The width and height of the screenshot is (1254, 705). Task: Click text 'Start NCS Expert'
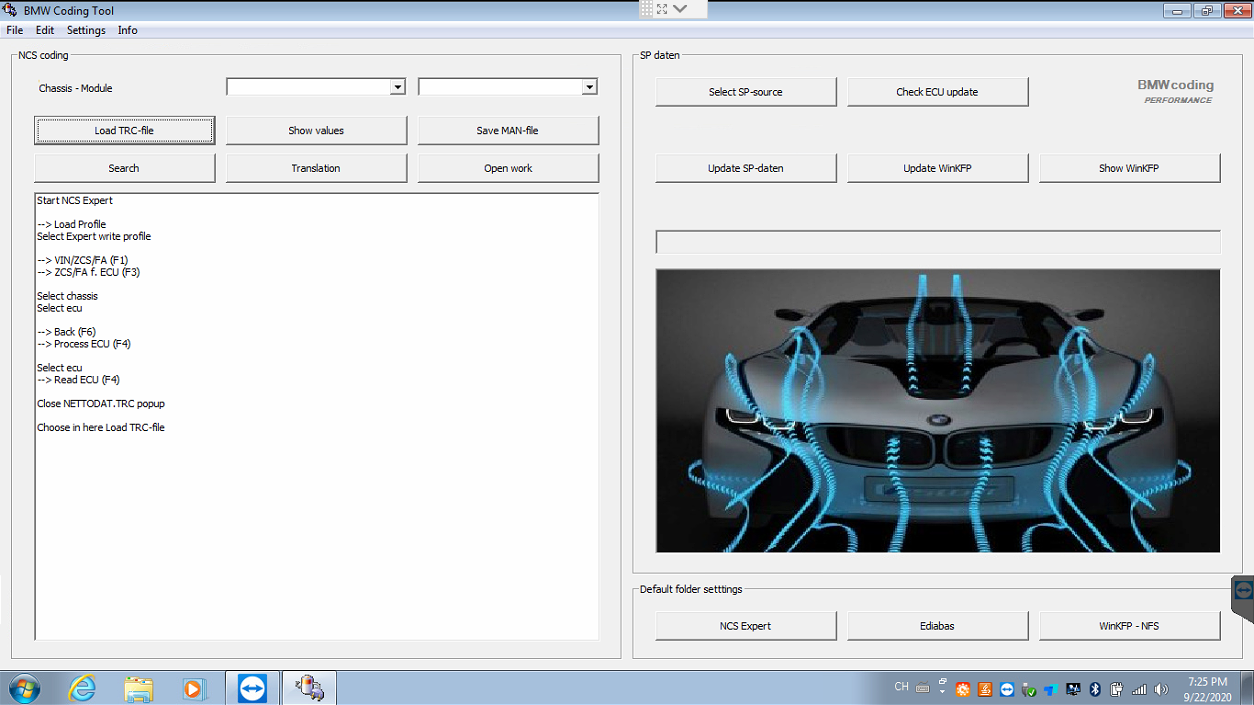click(75, 200)
